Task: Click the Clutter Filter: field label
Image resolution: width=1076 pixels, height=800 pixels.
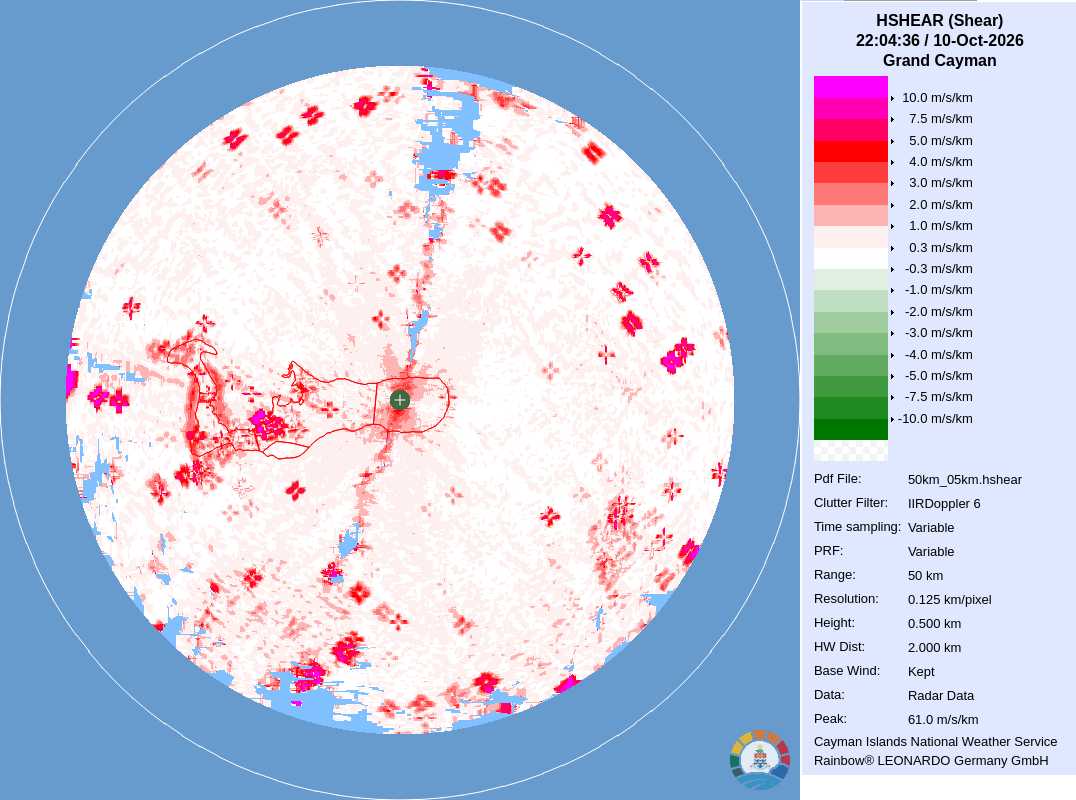Action: pyautogui.click(x=850, y=503)
